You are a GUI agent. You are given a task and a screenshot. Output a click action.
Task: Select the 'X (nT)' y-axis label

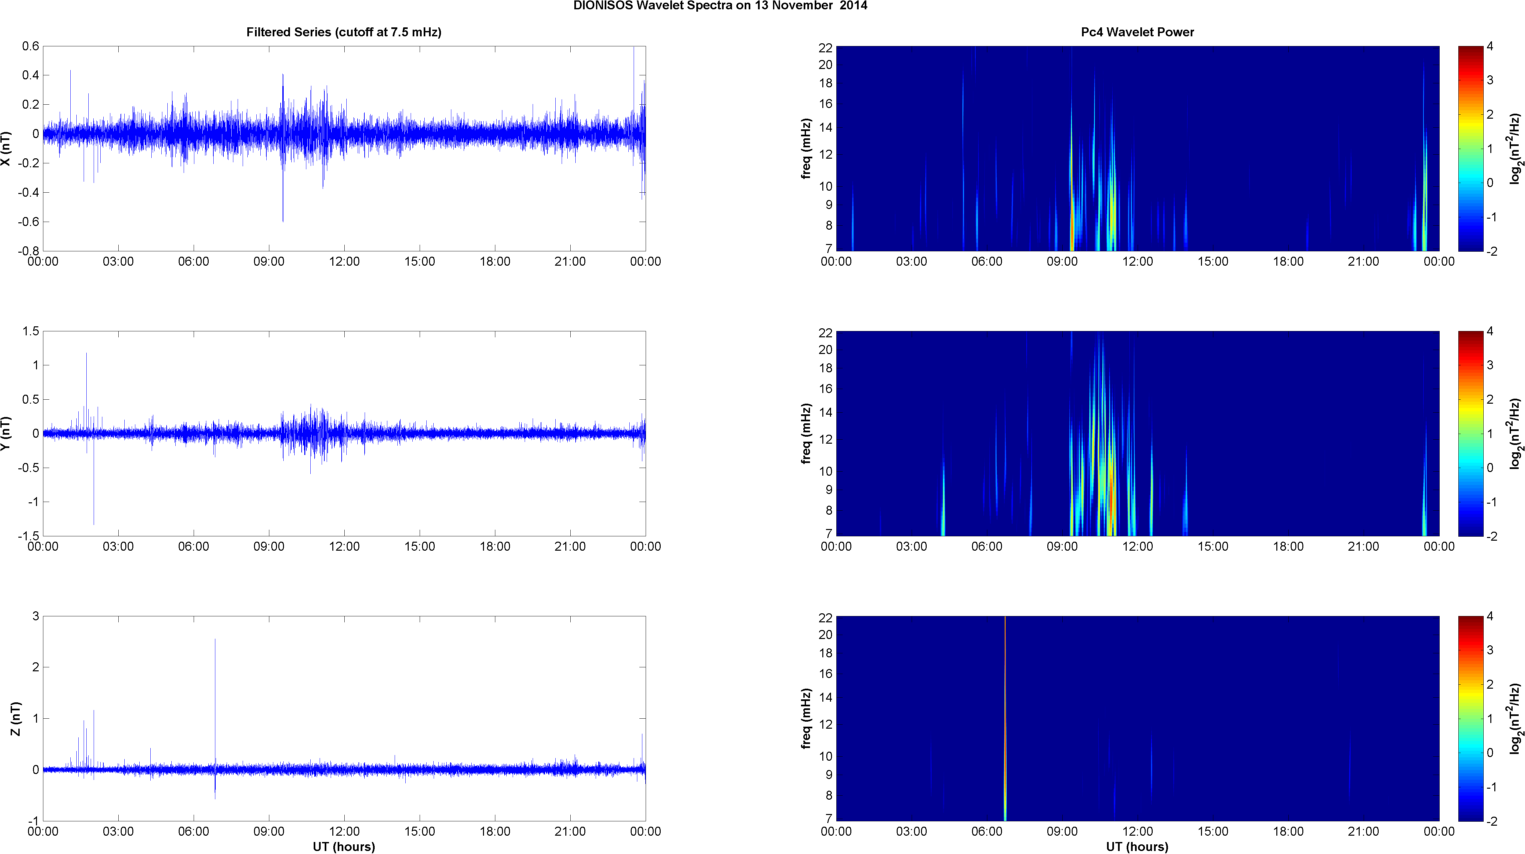pyautogui.click(x=7, y=148)
